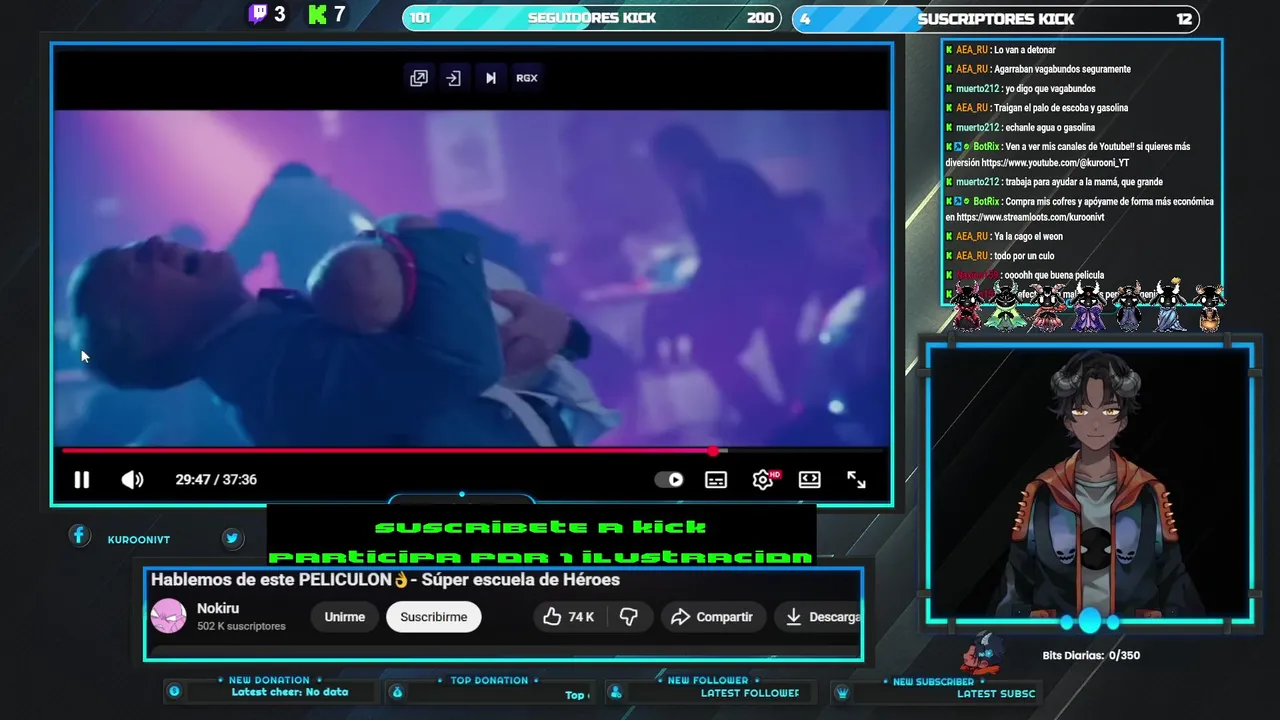Click the RGX button above the video

click(527, 78)
